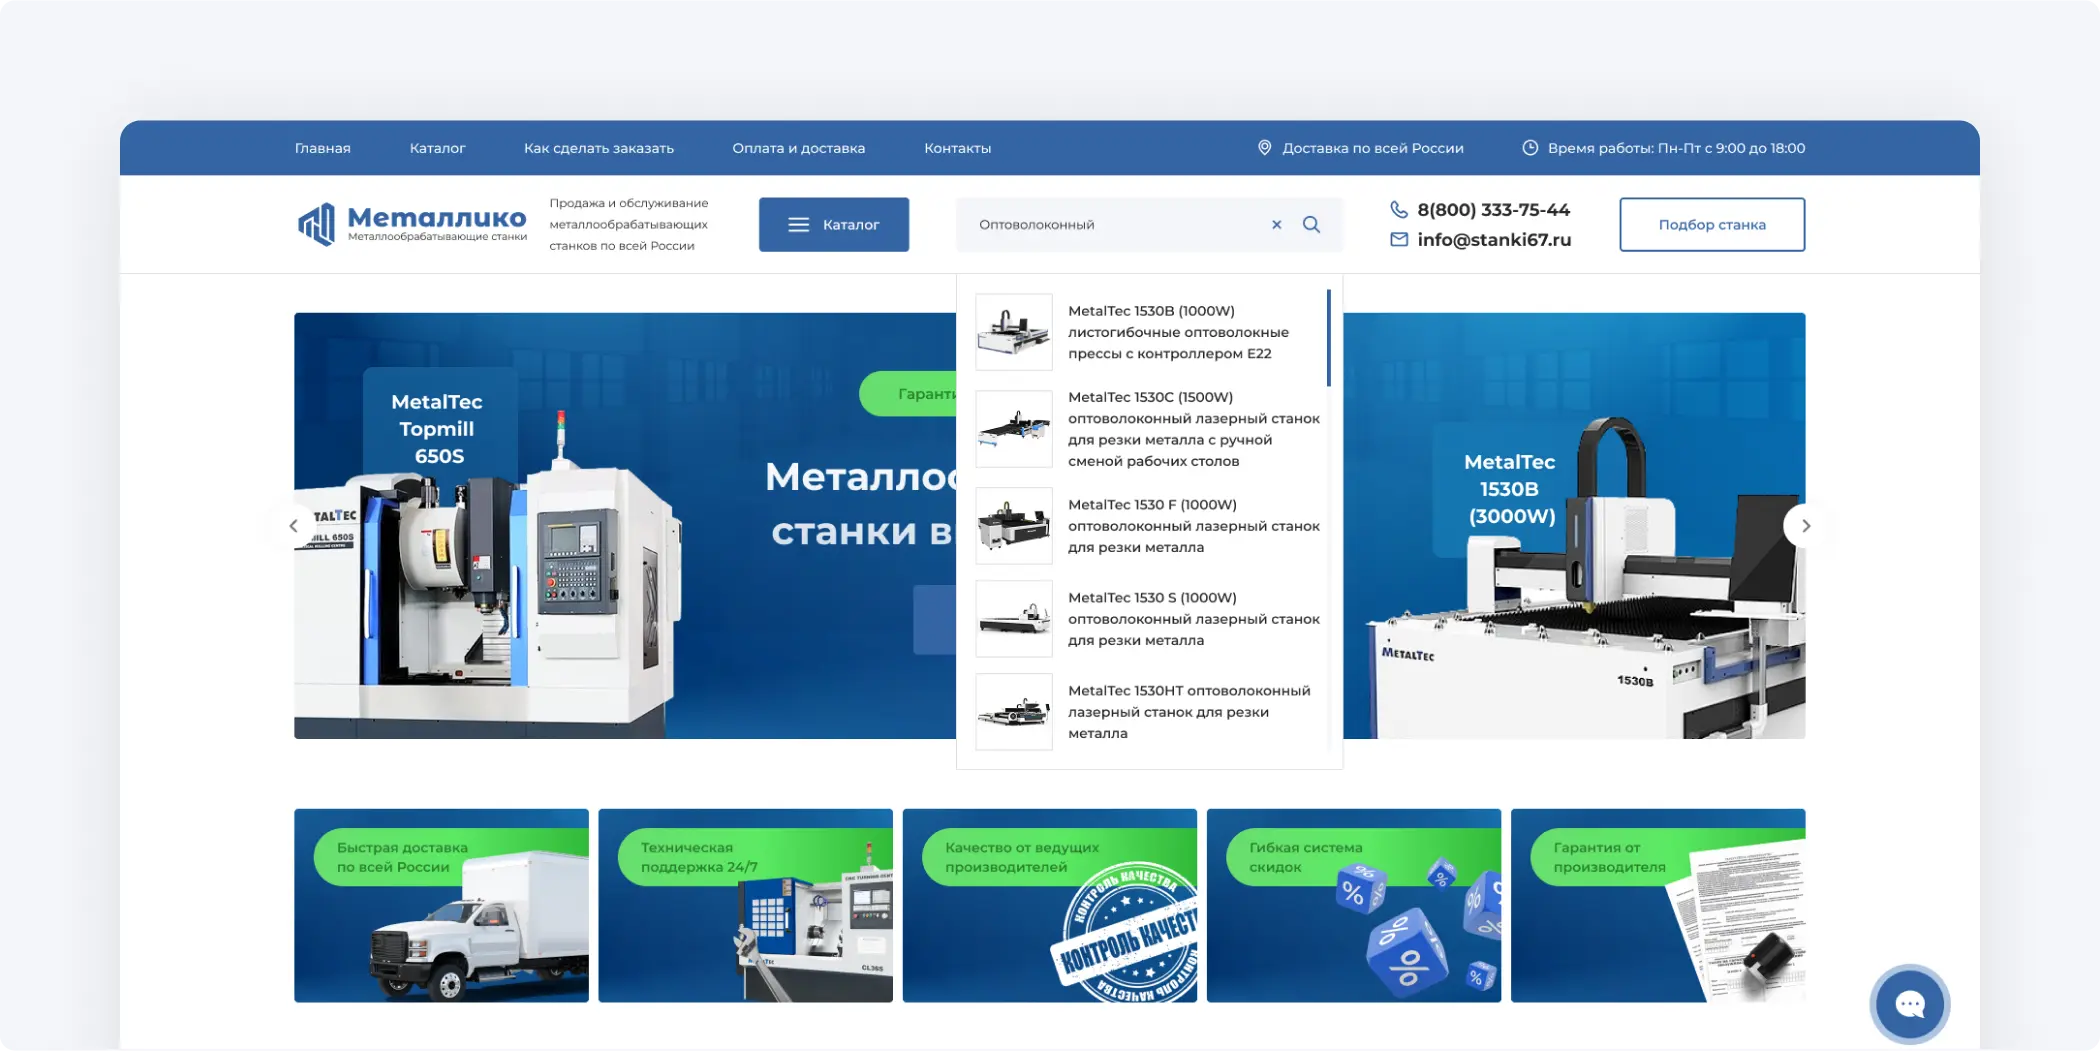This screenshot has width=2100, height=1051.
Task: Click the MetalTec 1530C thumbnail in suggestions
Action: pyautogui.click(x=1013, y=428)
